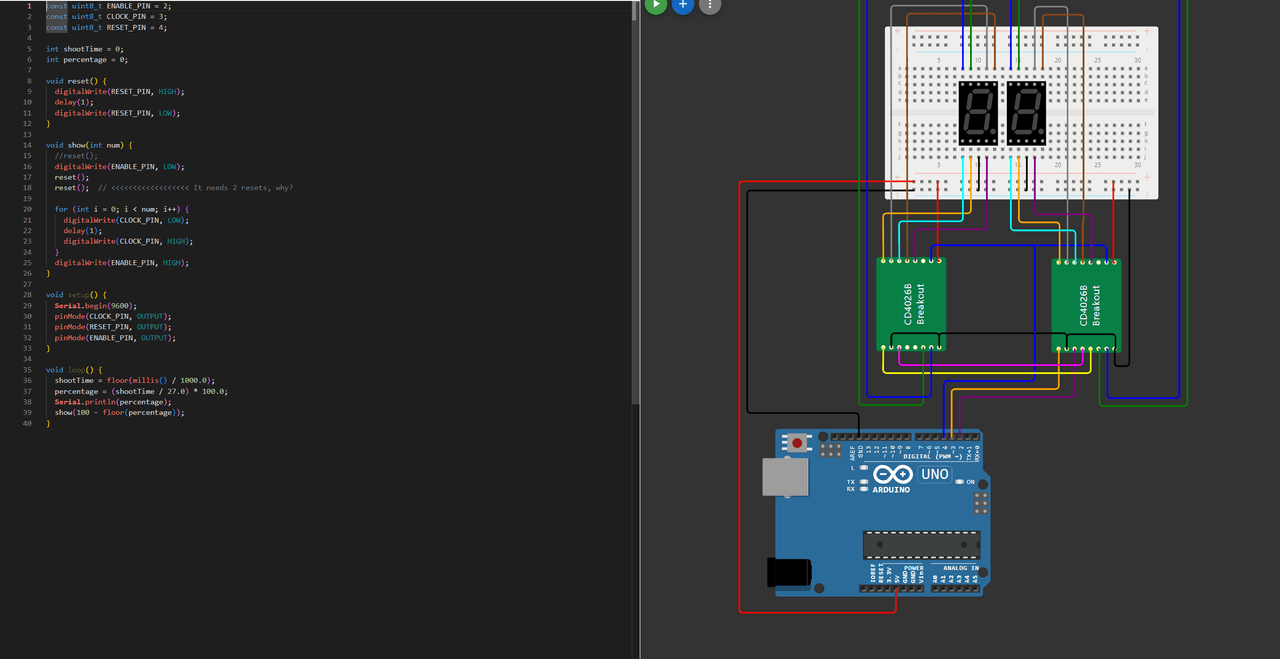The height and width of the screenshot is (659, 1280).
Task: Click the Arduino infinity logo on the board
Action: pyautogui.click(x=890, y=474)
